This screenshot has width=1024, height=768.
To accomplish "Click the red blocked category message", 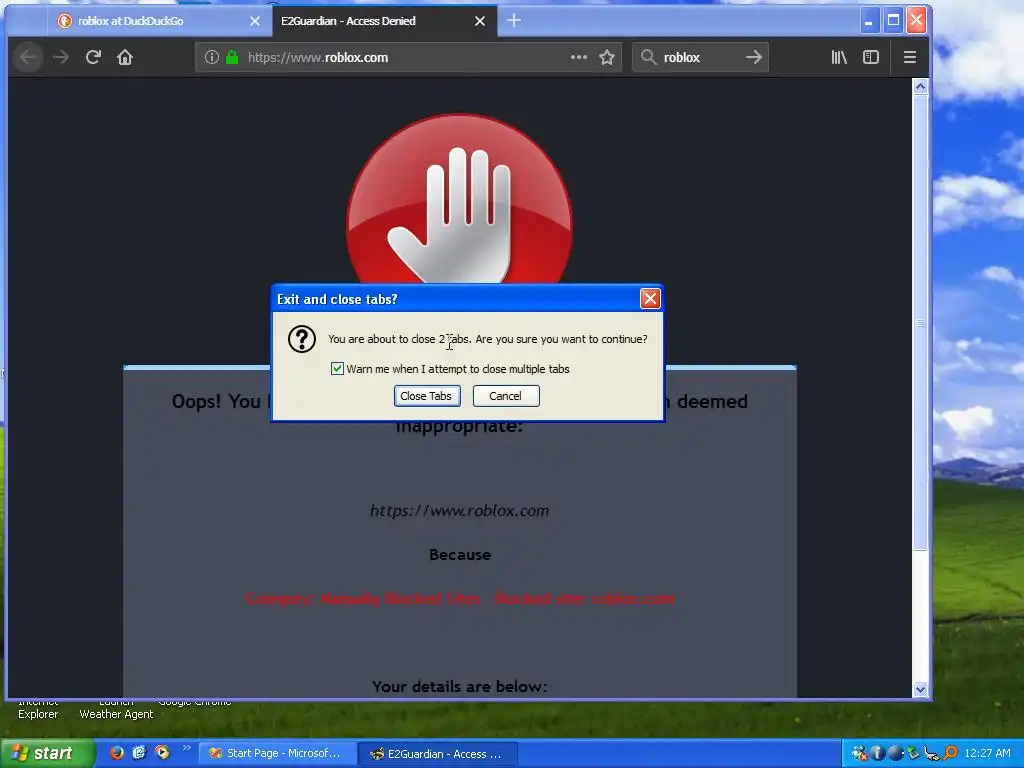I will 460,598.
